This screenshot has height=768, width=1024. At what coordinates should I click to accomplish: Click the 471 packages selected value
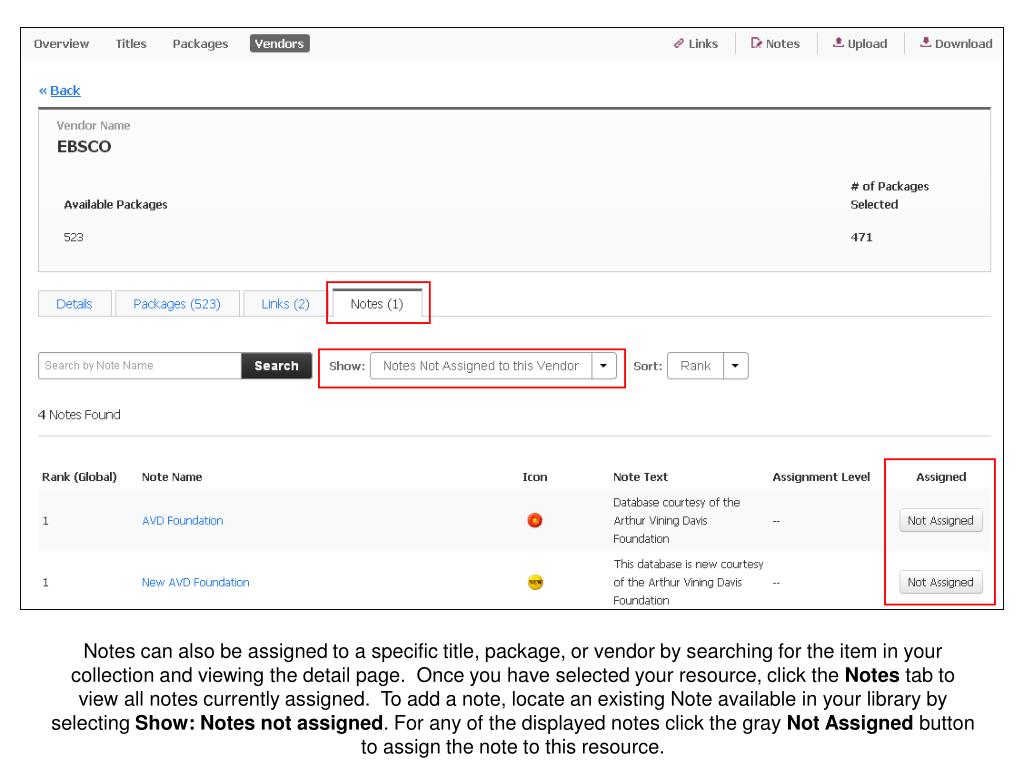861,237
